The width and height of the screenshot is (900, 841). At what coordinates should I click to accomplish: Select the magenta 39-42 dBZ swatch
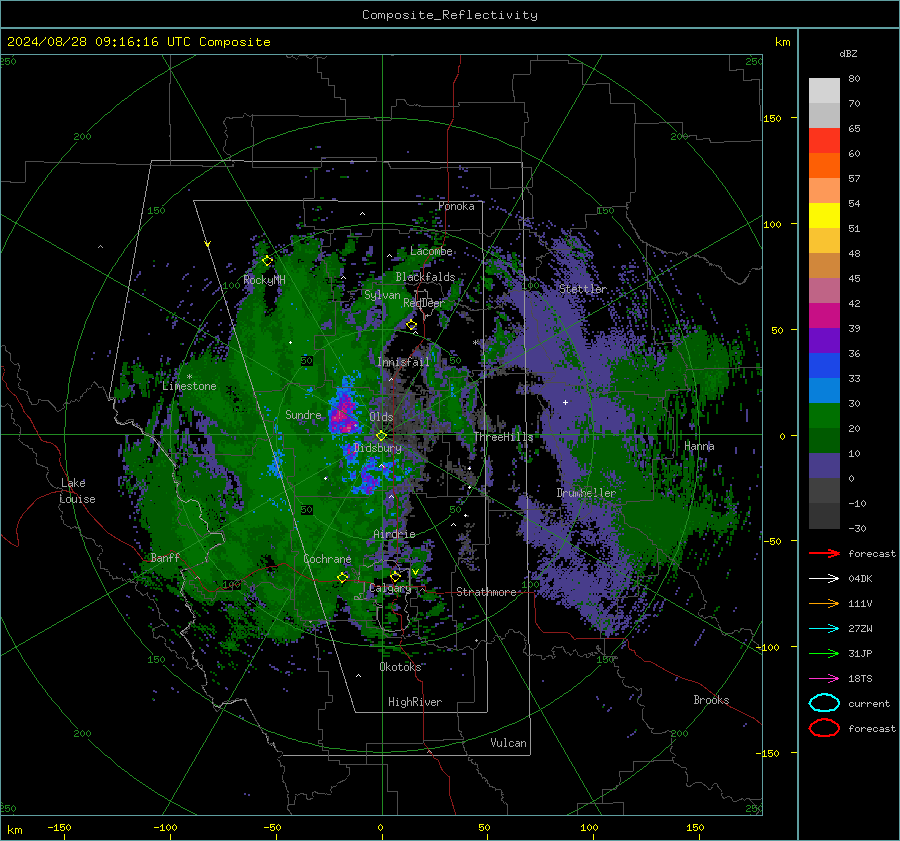point(824,316)
